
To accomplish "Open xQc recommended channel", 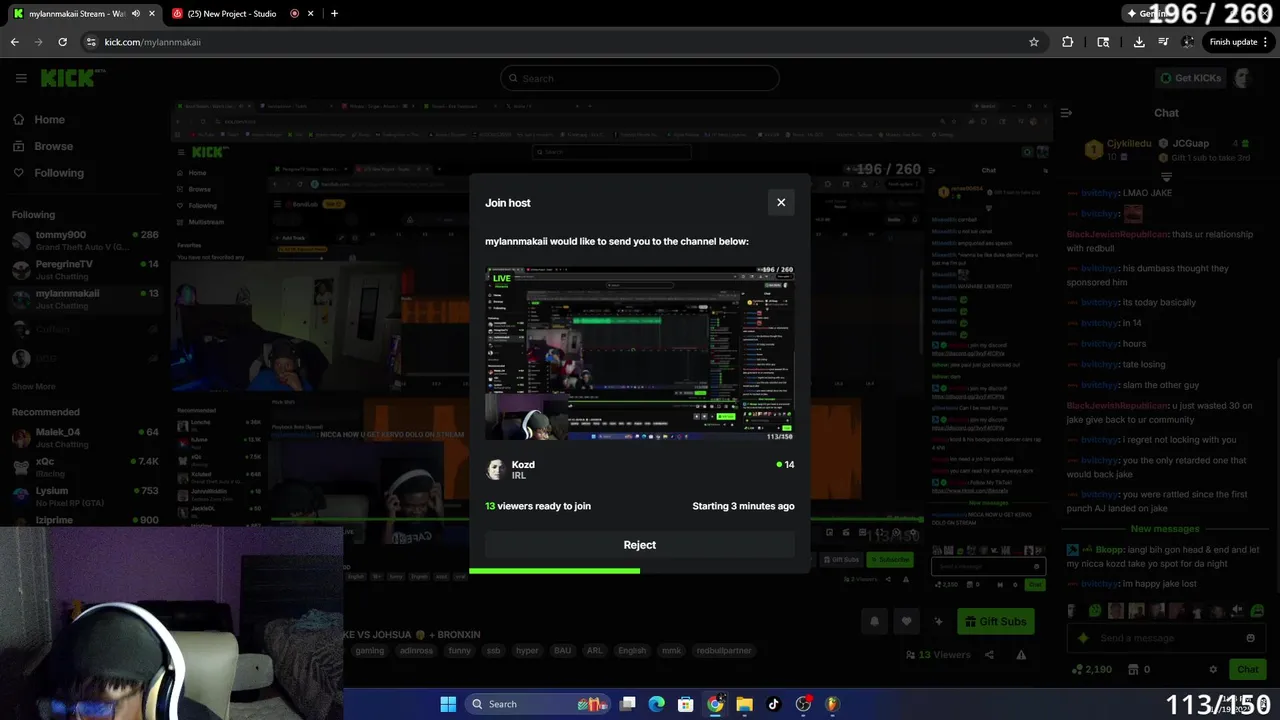I will pos(85,467).
